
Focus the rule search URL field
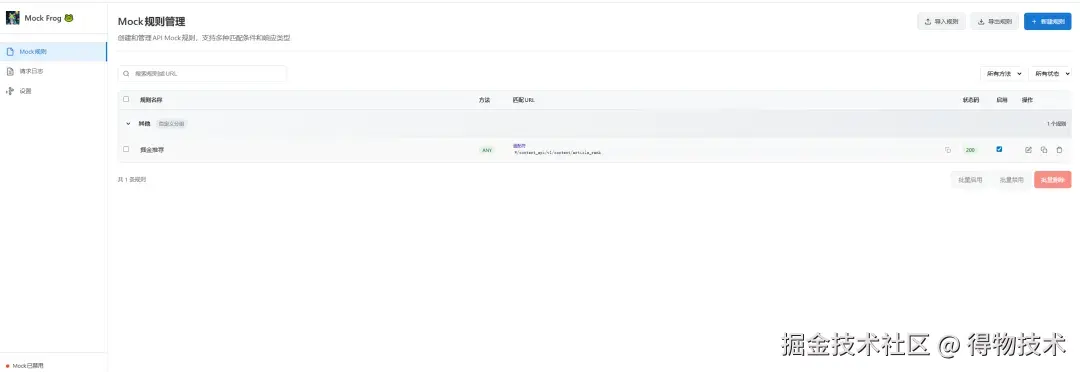tap(202, 73)
